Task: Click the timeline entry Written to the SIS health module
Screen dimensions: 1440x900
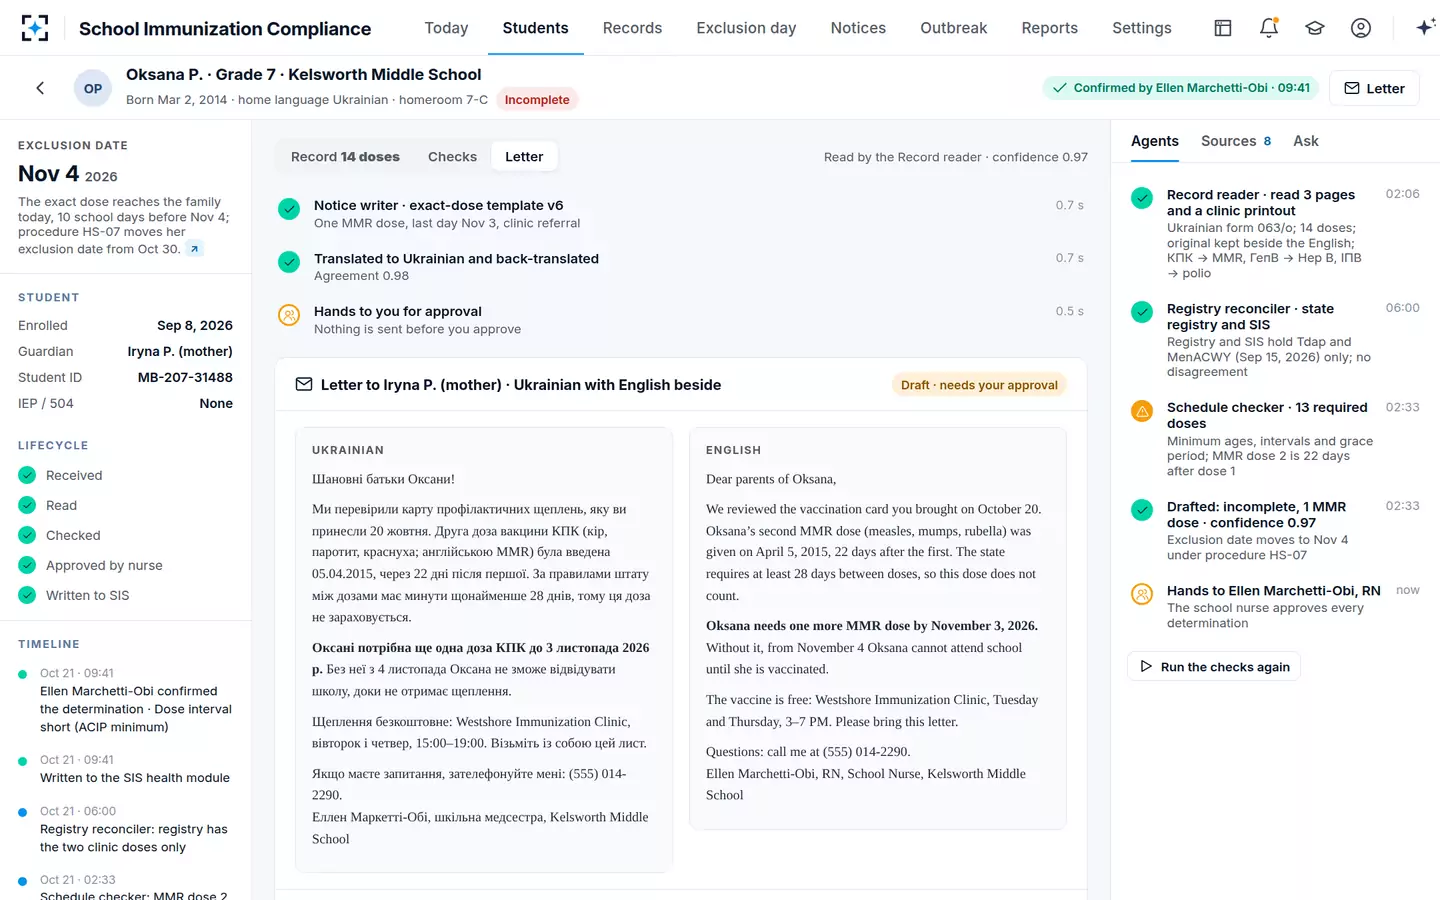Action: click(125, 769)
